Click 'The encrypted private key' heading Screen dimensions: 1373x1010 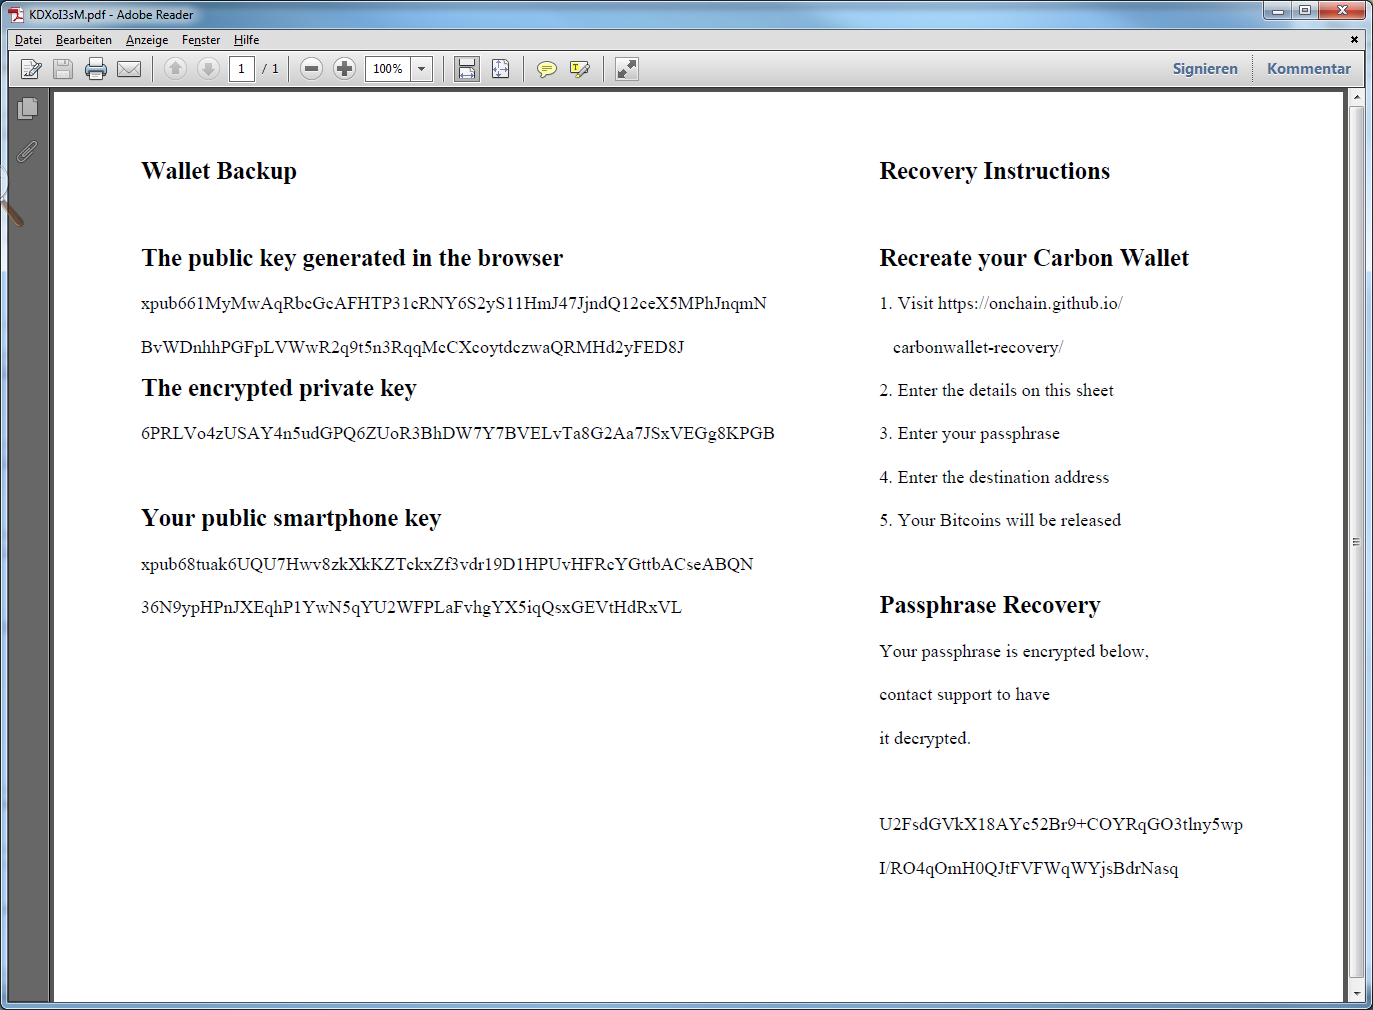[279, 388]
